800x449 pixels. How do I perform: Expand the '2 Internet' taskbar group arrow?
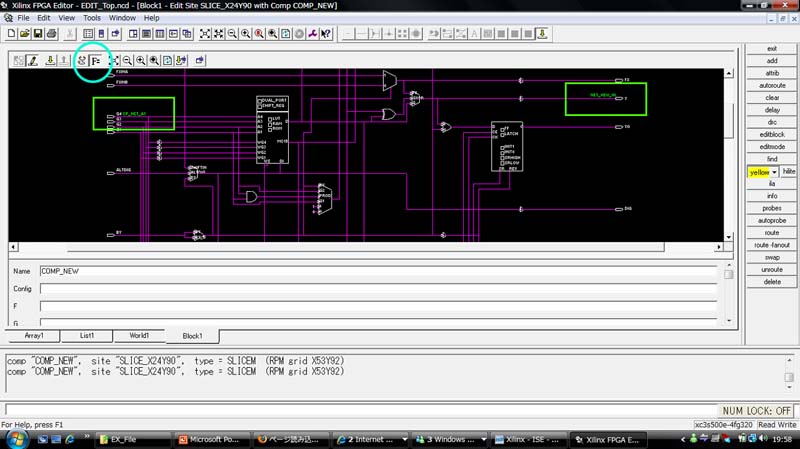[405, 439]
